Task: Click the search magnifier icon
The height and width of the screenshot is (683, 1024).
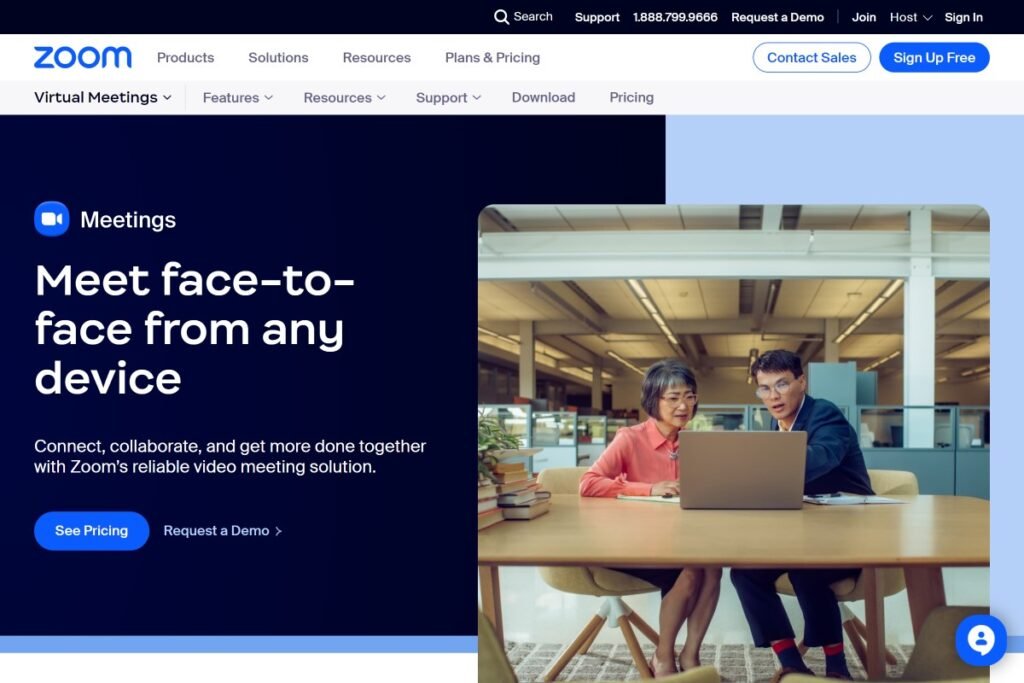Action: [x=500, y=17]
